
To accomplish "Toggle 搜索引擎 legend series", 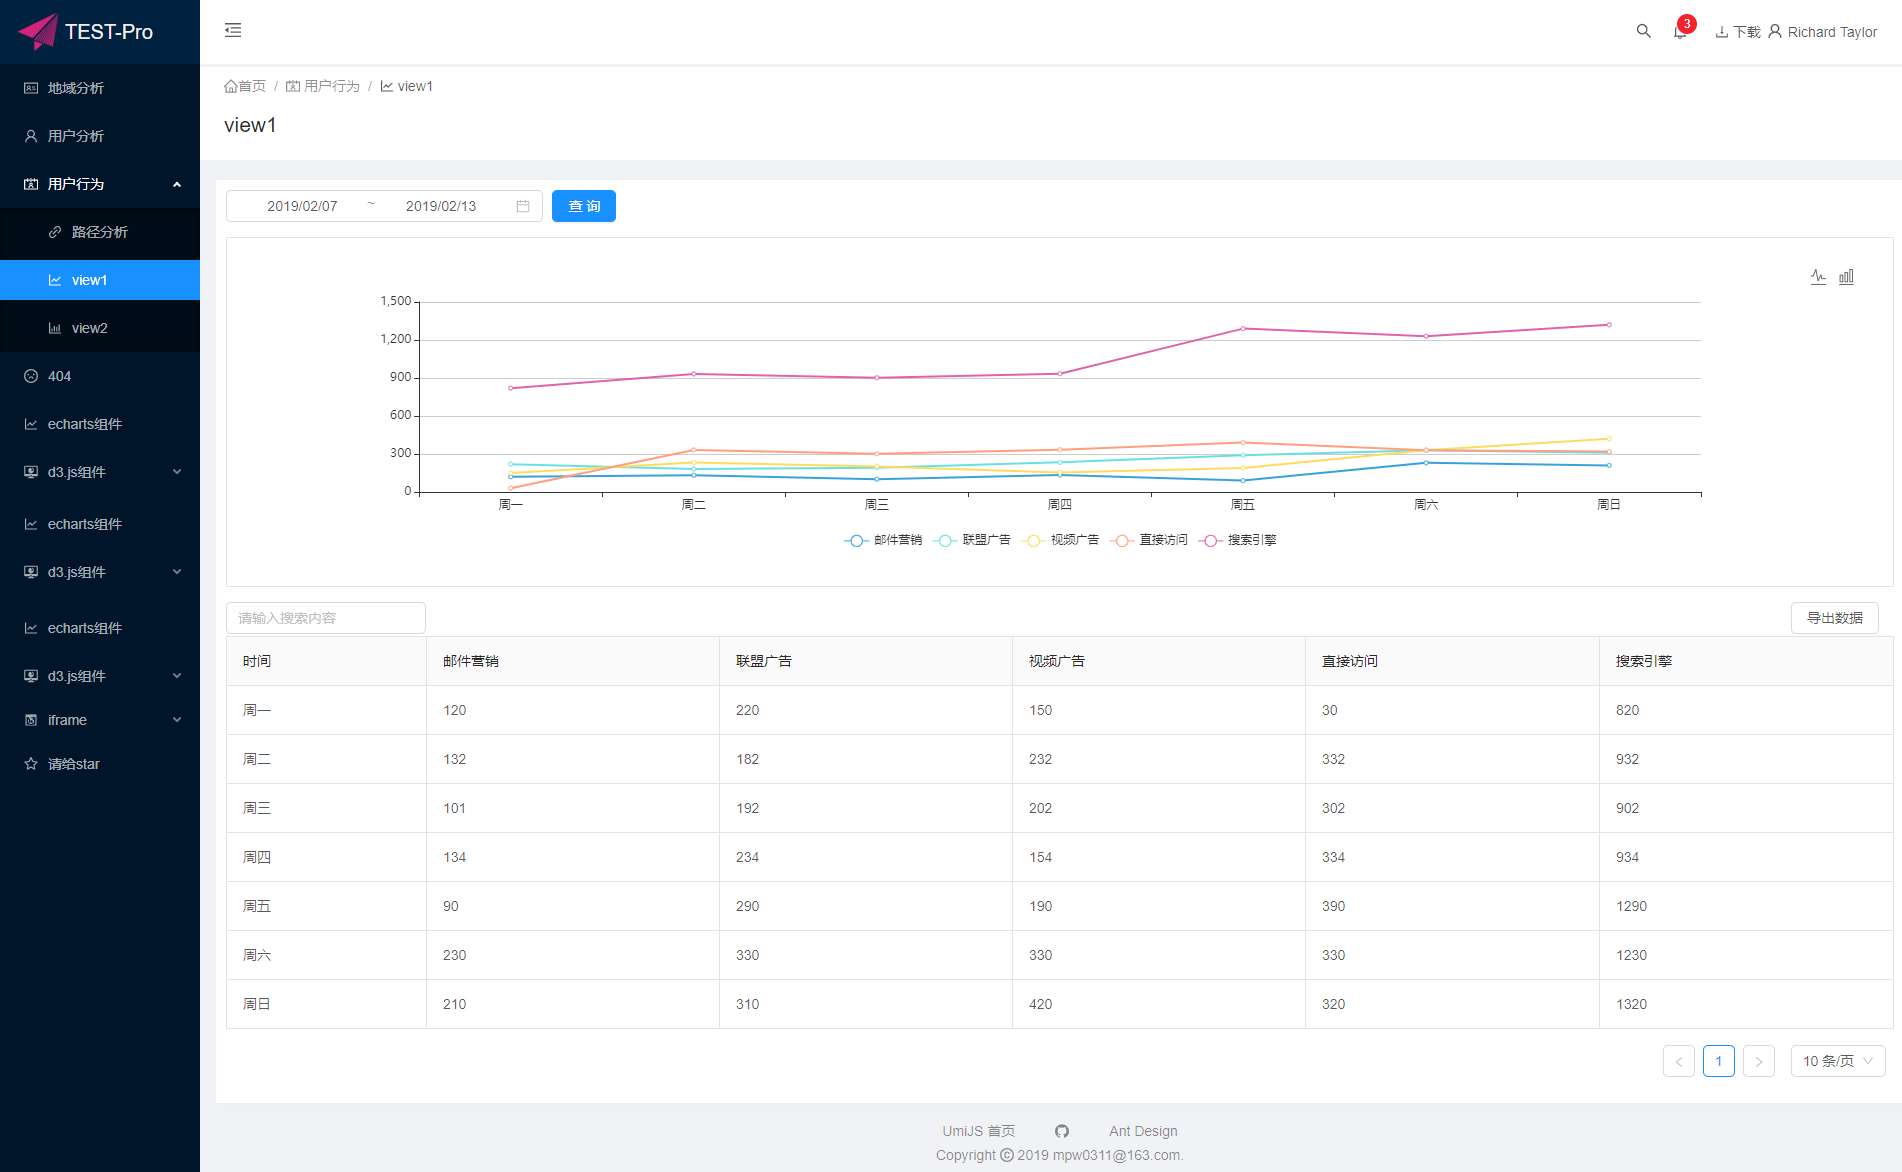I will [1238, 540].
